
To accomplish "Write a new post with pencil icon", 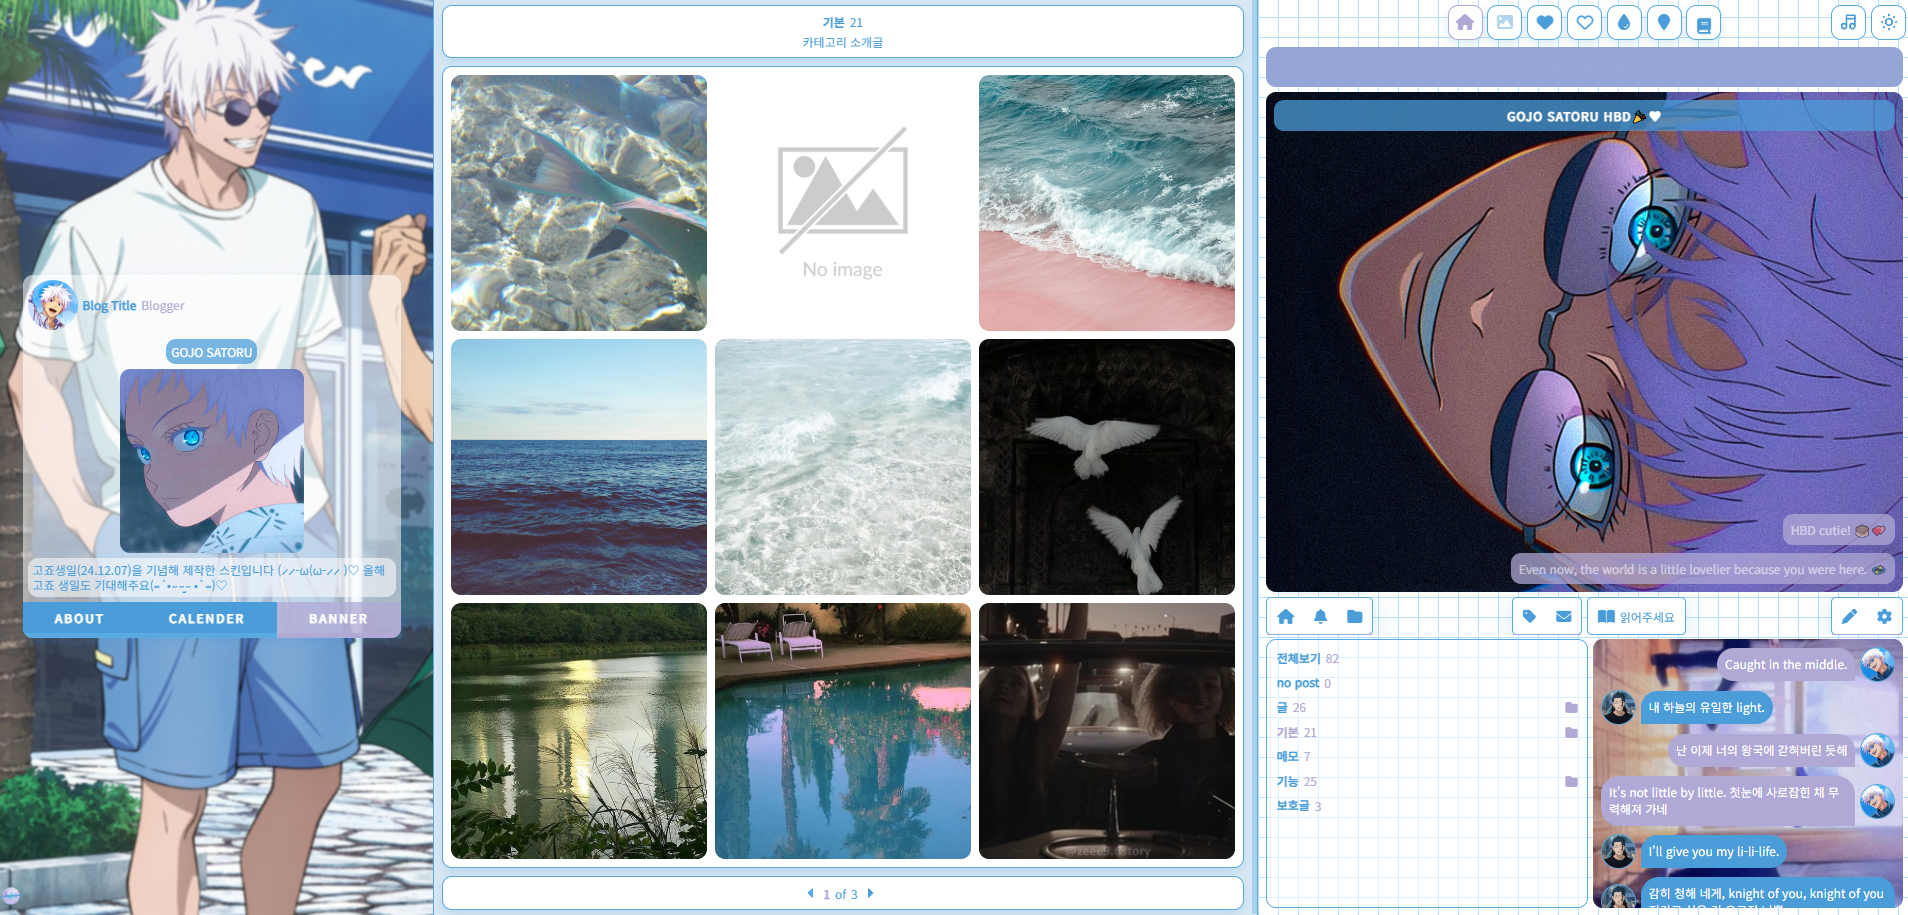I will [x=1849, y=617].
